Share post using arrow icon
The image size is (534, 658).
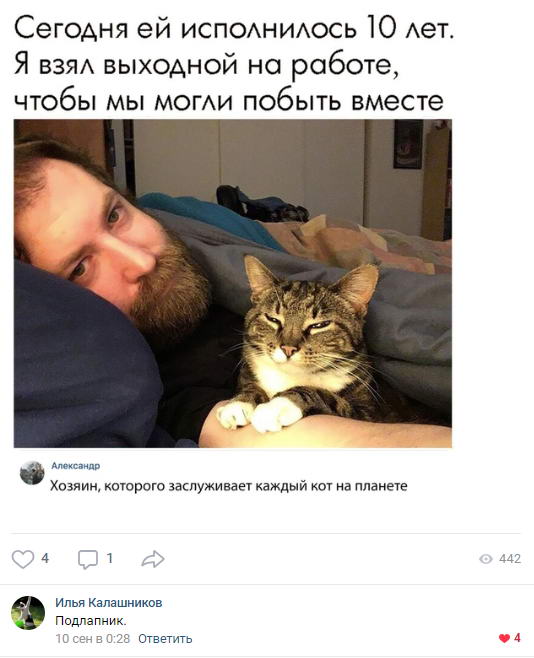pos(153,559)
